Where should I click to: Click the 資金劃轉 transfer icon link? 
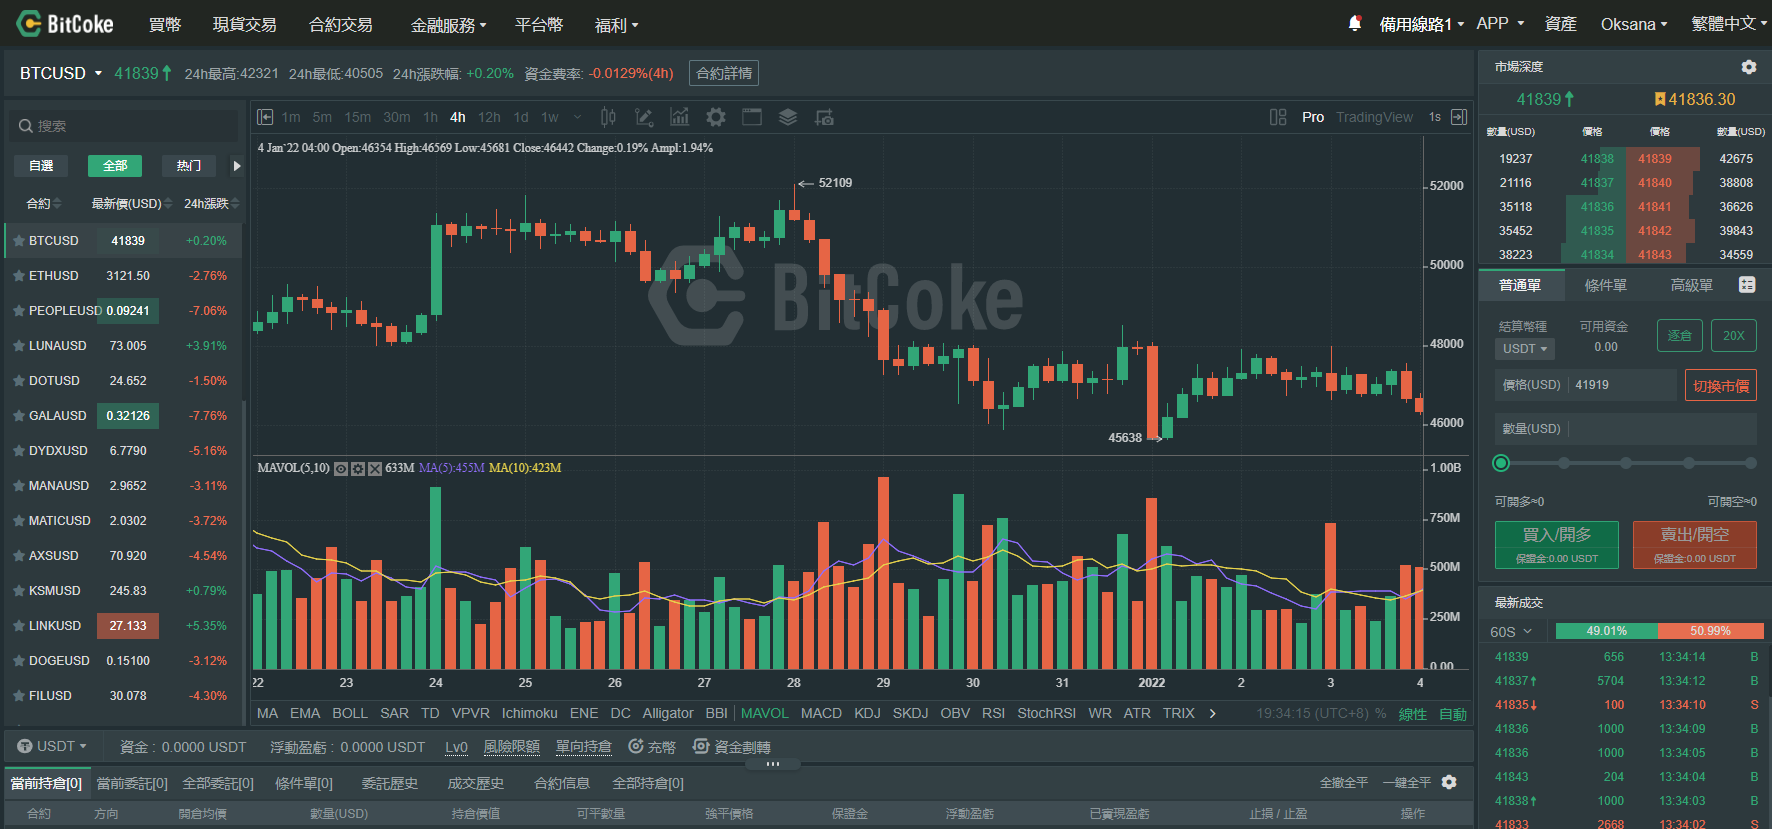click(732, 746)
